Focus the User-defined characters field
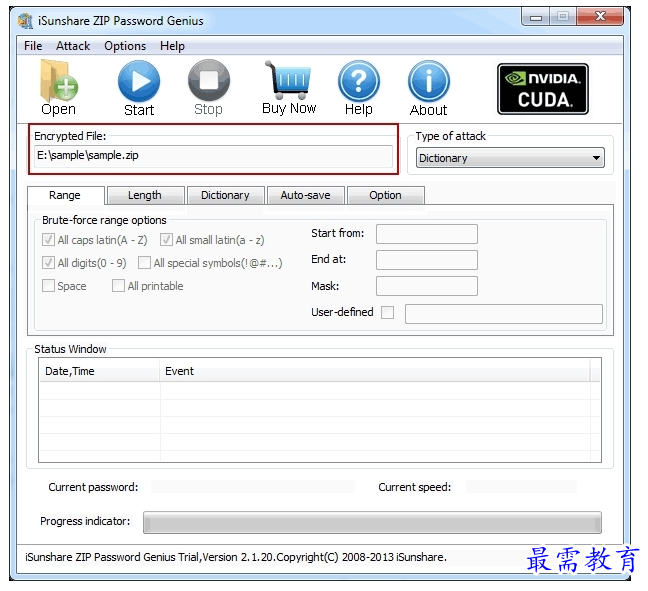The height and width of the screenshot is (591, 648). pos(504,314)
